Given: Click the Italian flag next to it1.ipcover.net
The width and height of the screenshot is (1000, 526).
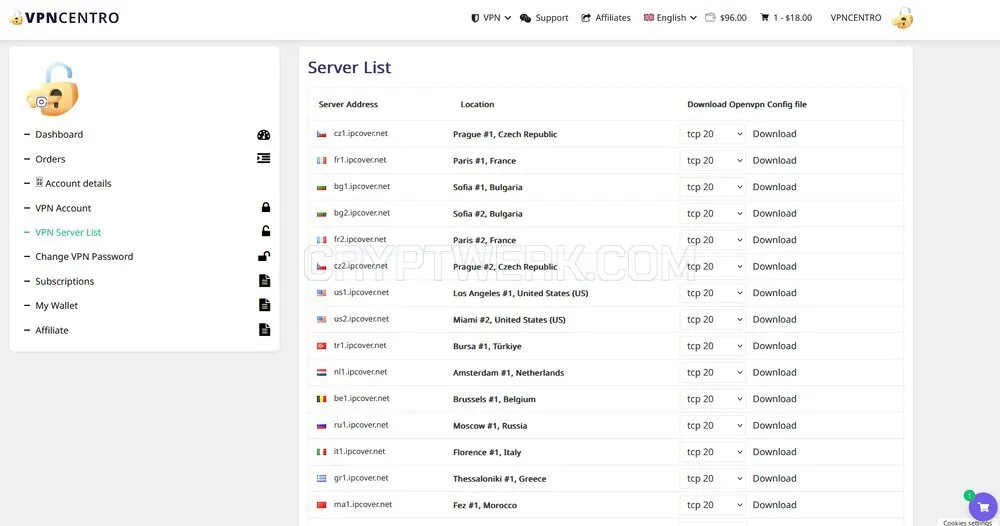Looking at the screenshot, I should (321, 452).
